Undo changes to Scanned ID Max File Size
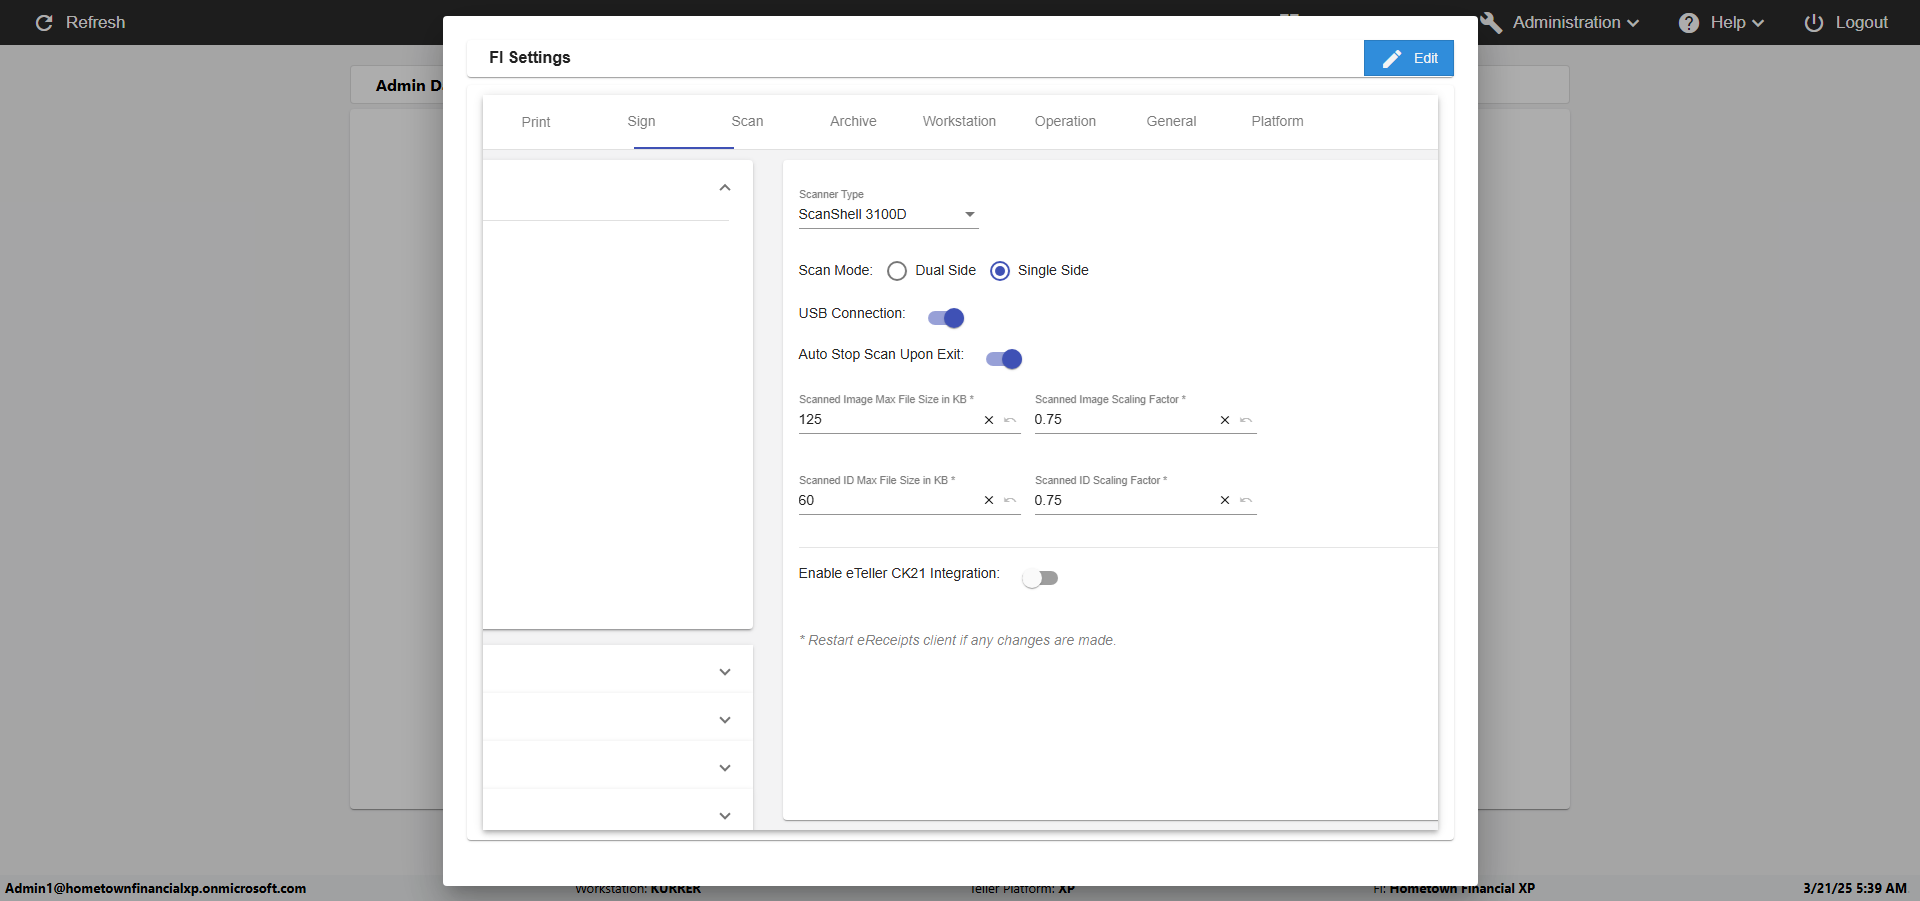The width and height of the screenshot is (1920, 901). [1010, 500]
